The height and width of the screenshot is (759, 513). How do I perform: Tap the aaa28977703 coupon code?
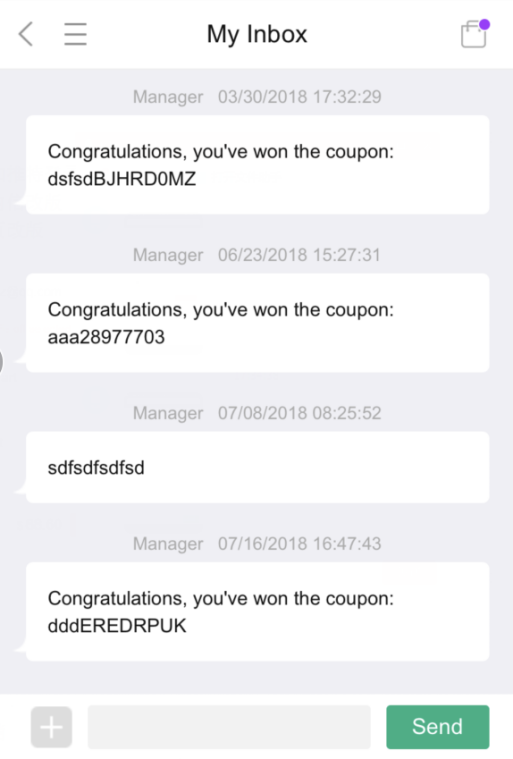(x=106, y=337)
